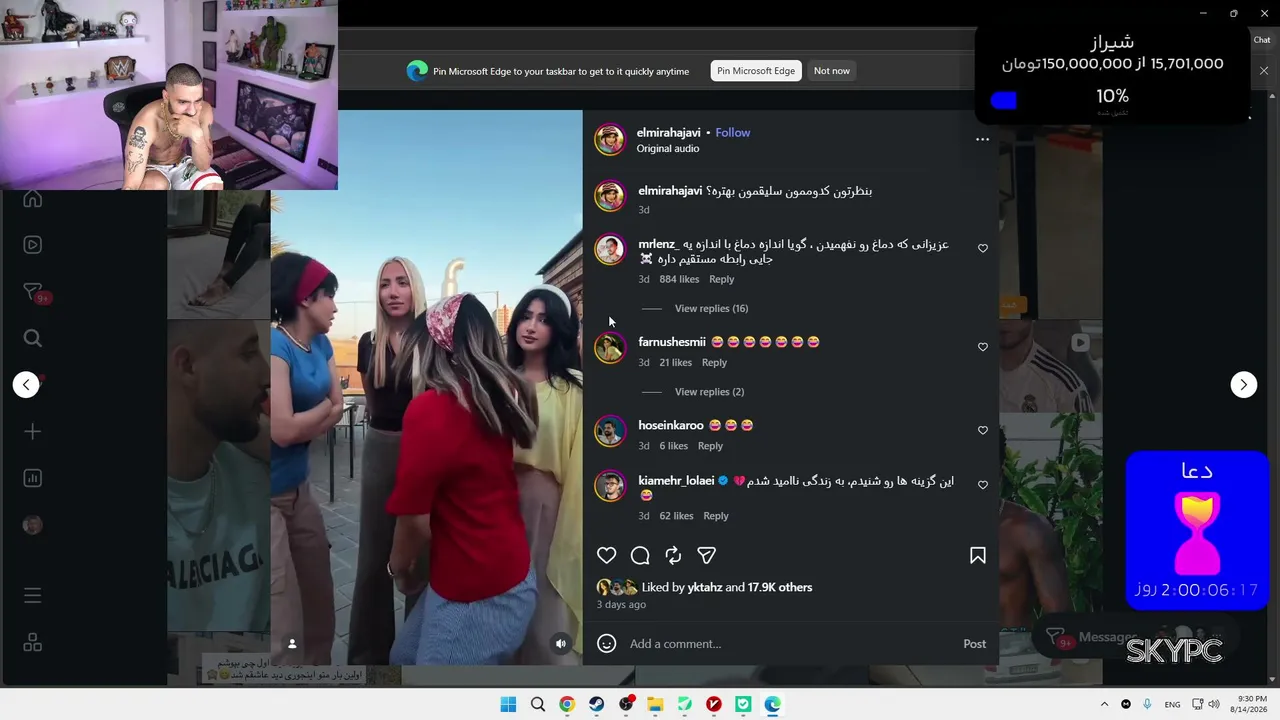Open the Steam taskbar icon
The height and width of the screenshot is (720, 1280).
point(597,704)
